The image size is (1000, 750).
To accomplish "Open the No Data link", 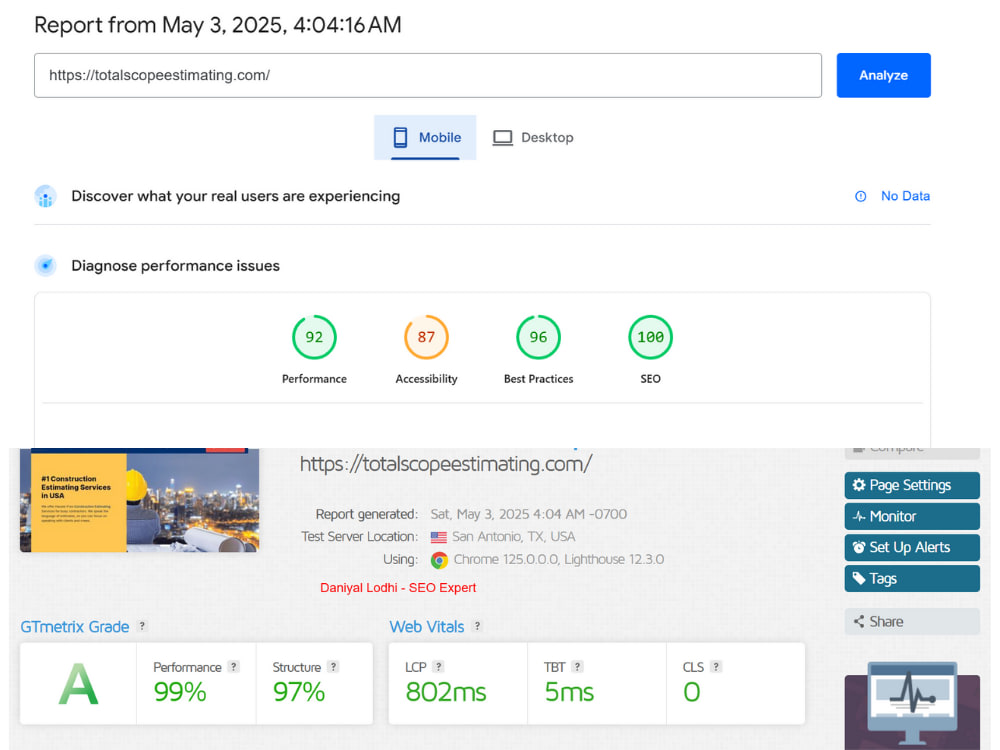I will (905, 196).
